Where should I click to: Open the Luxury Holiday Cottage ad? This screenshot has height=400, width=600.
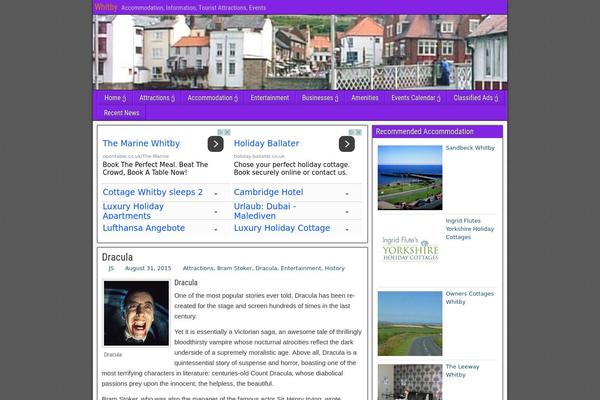282,228
